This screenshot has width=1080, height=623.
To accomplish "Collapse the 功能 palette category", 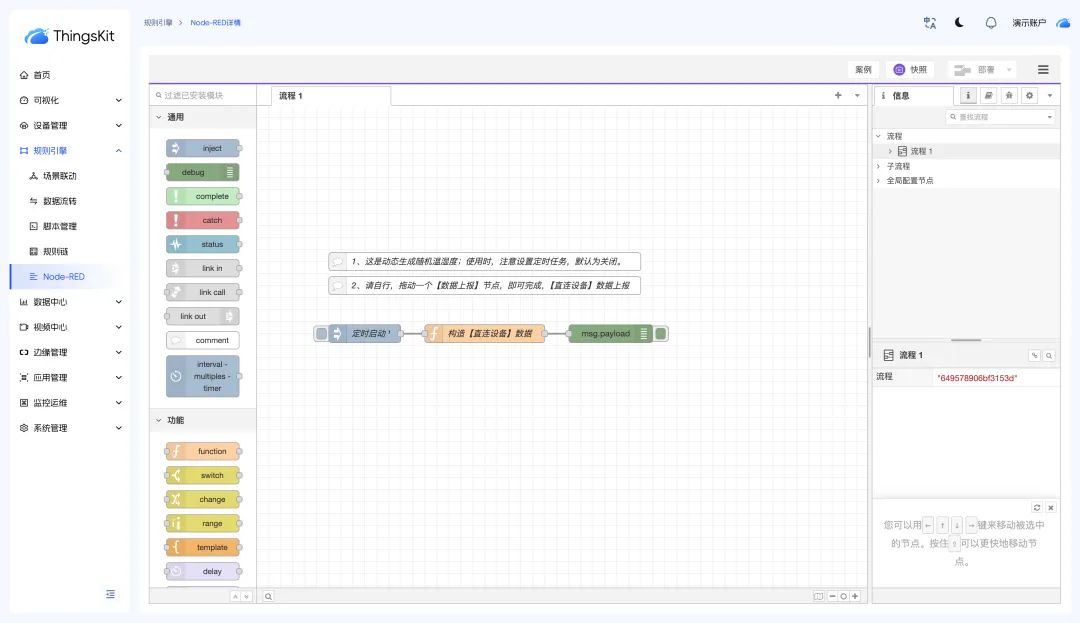I will click(202, 420).
